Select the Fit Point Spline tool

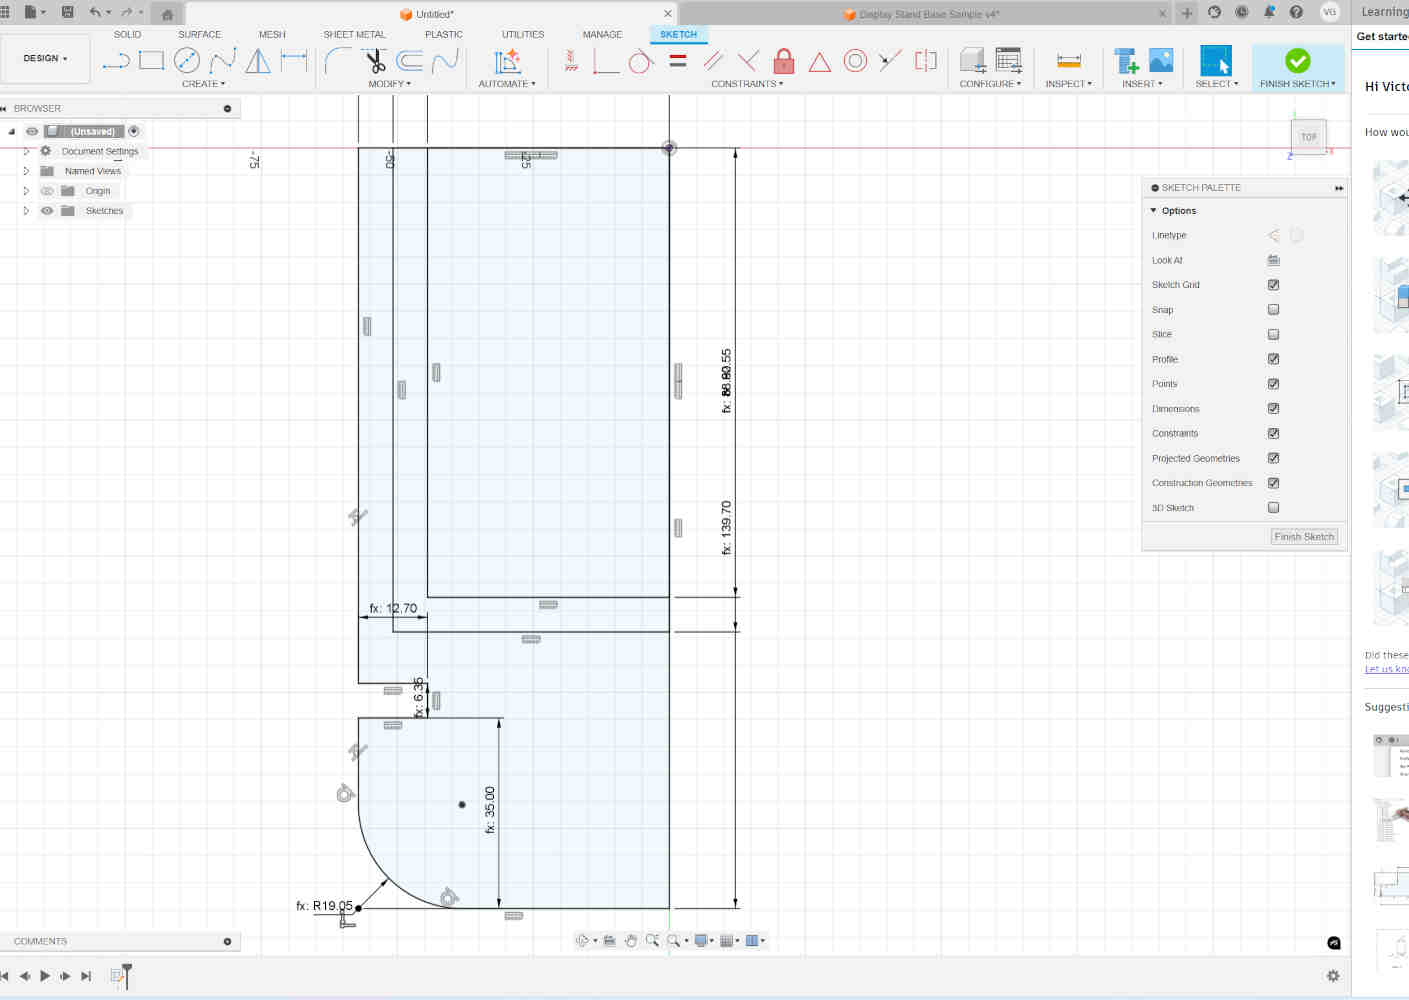(x=222, y=61)
